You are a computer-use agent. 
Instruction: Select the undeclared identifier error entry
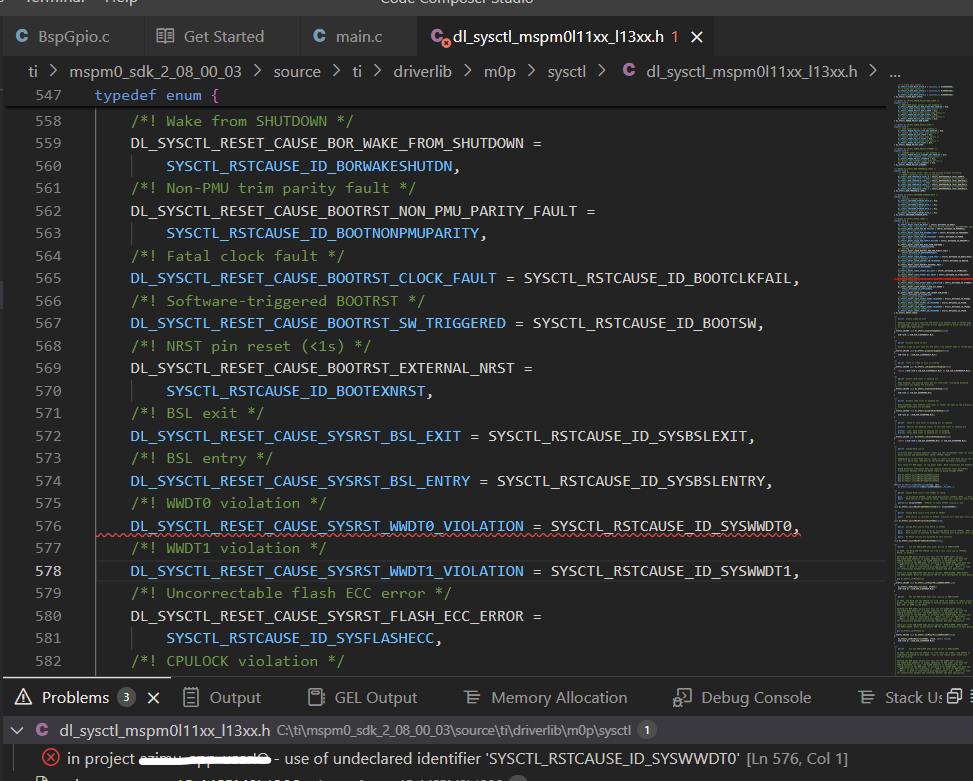[486, 759]
